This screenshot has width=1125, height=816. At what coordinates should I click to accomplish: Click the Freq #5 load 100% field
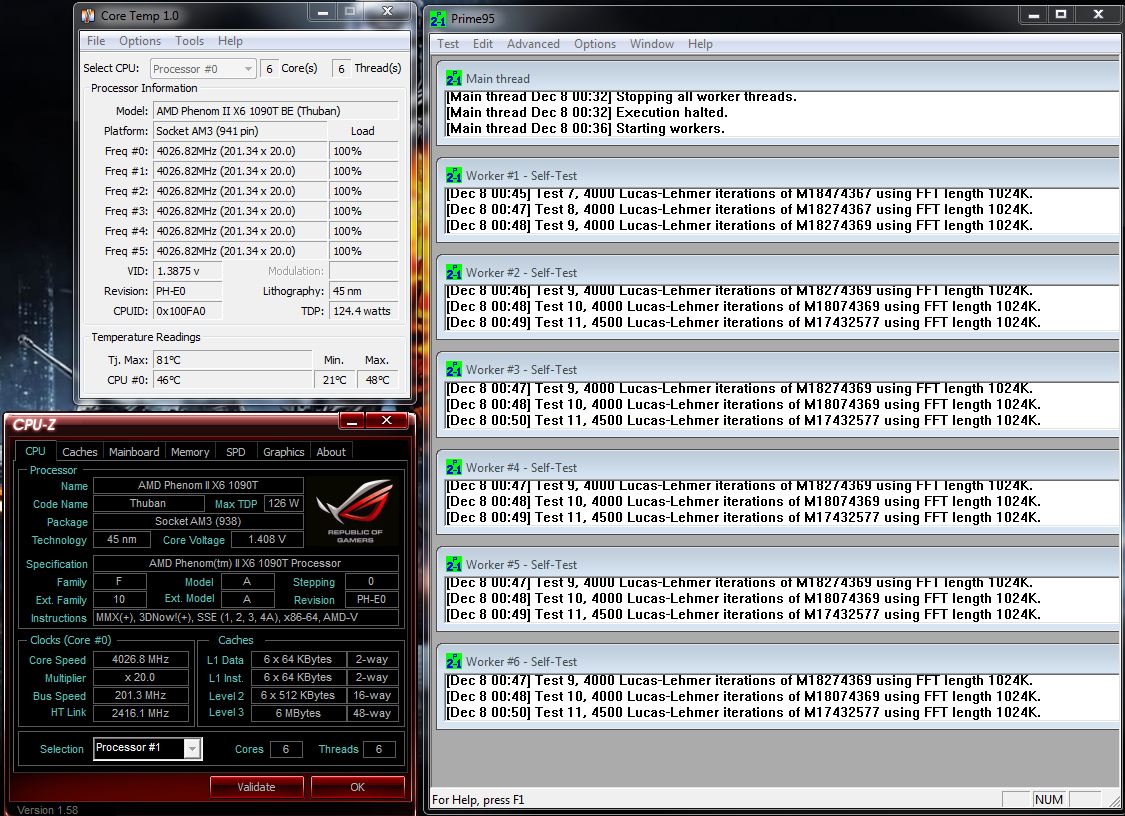pos(363,251)
